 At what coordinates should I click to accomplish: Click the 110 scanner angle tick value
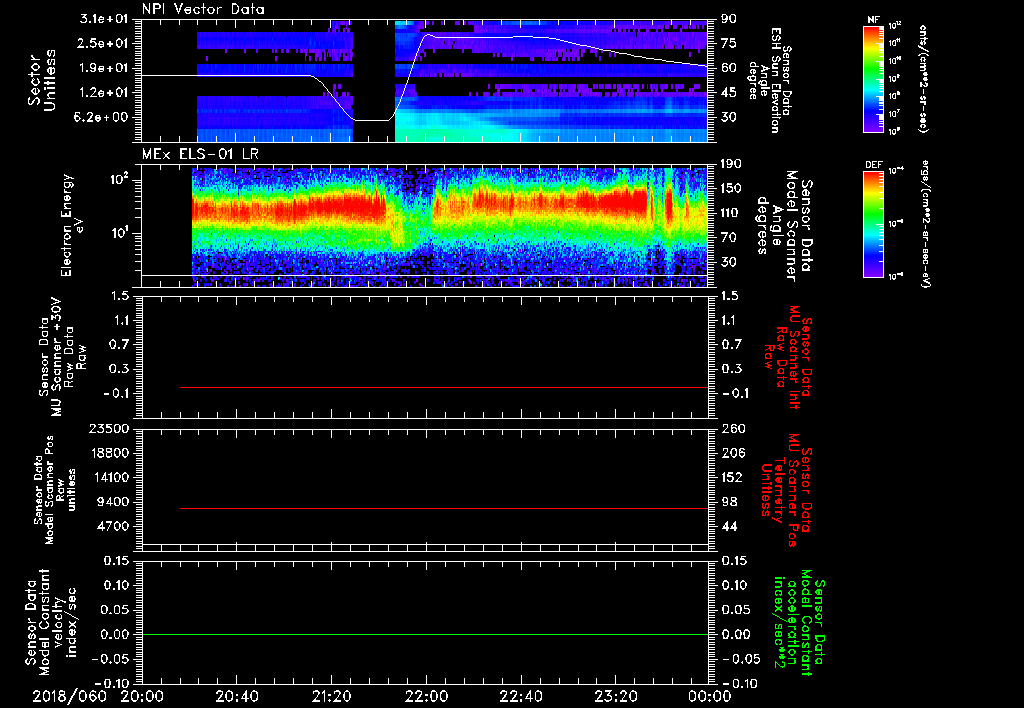click(x=731, y=213)
